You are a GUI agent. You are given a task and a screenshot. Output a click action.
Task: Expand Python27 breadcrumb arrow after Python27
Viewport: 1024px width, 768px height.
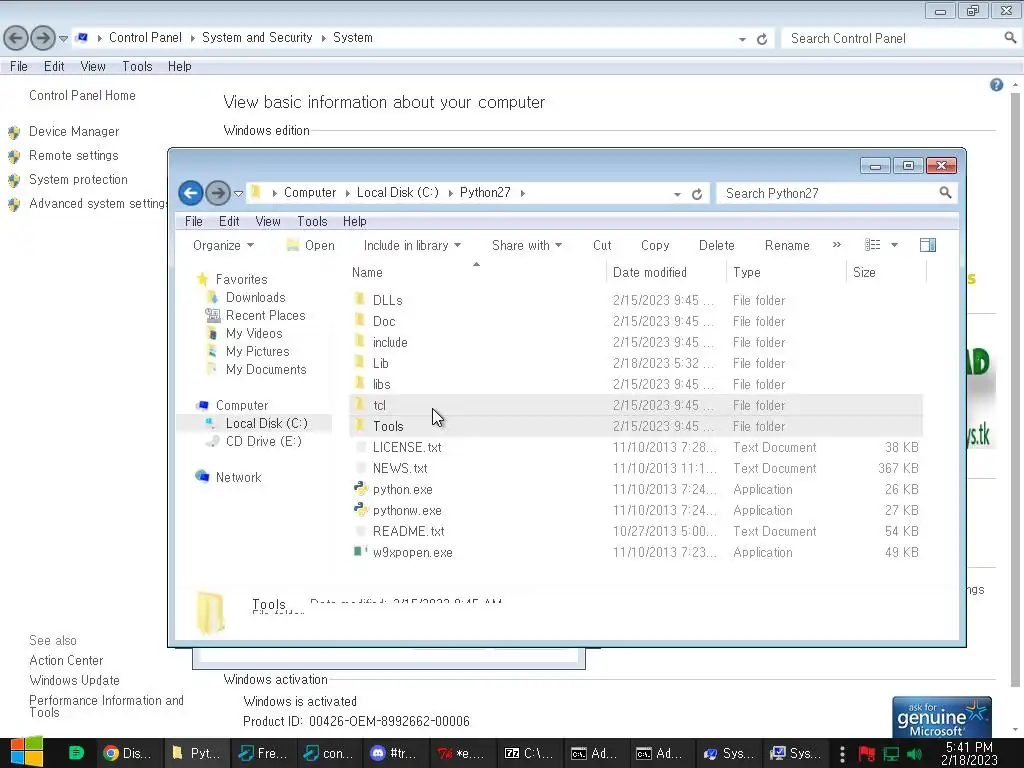(x=522, y=193)
